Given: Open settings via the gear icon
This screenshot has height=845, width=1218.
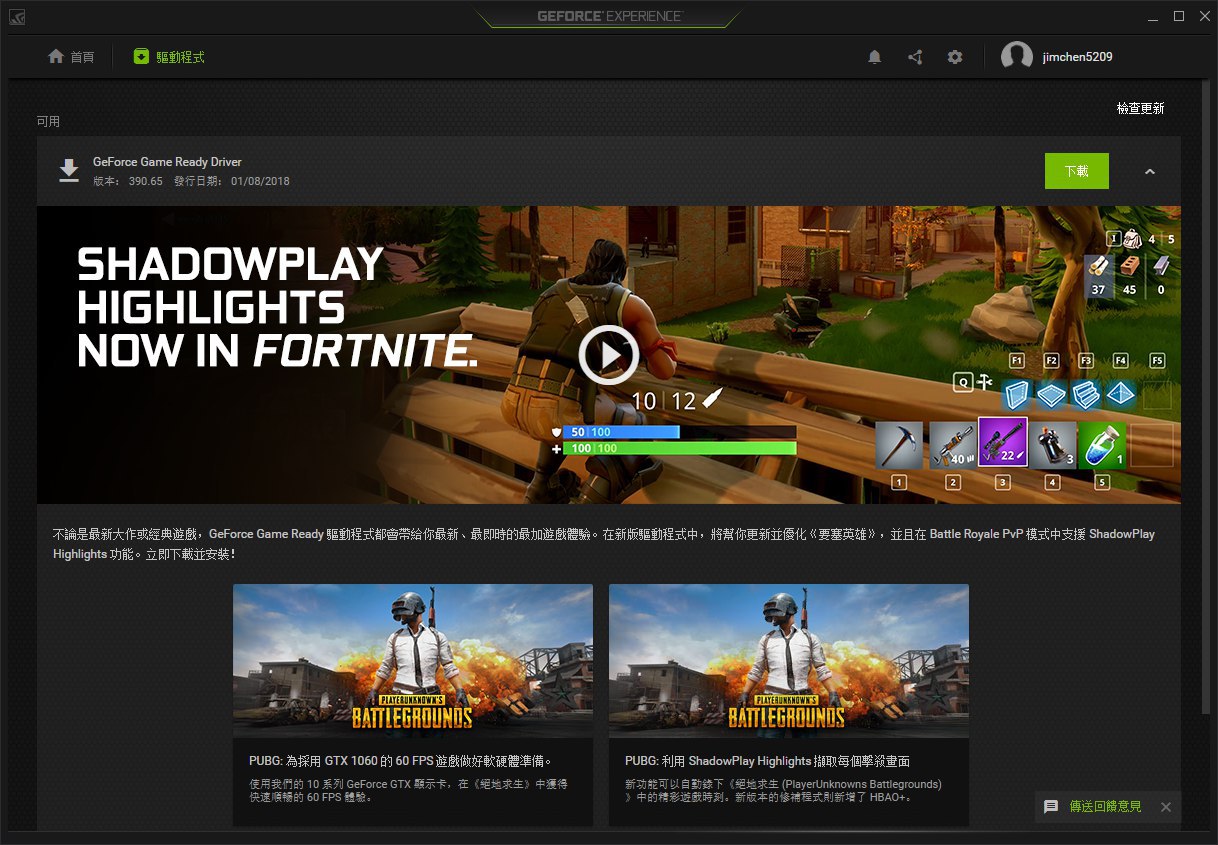Looking at the screenshot, I should [955, 57].
